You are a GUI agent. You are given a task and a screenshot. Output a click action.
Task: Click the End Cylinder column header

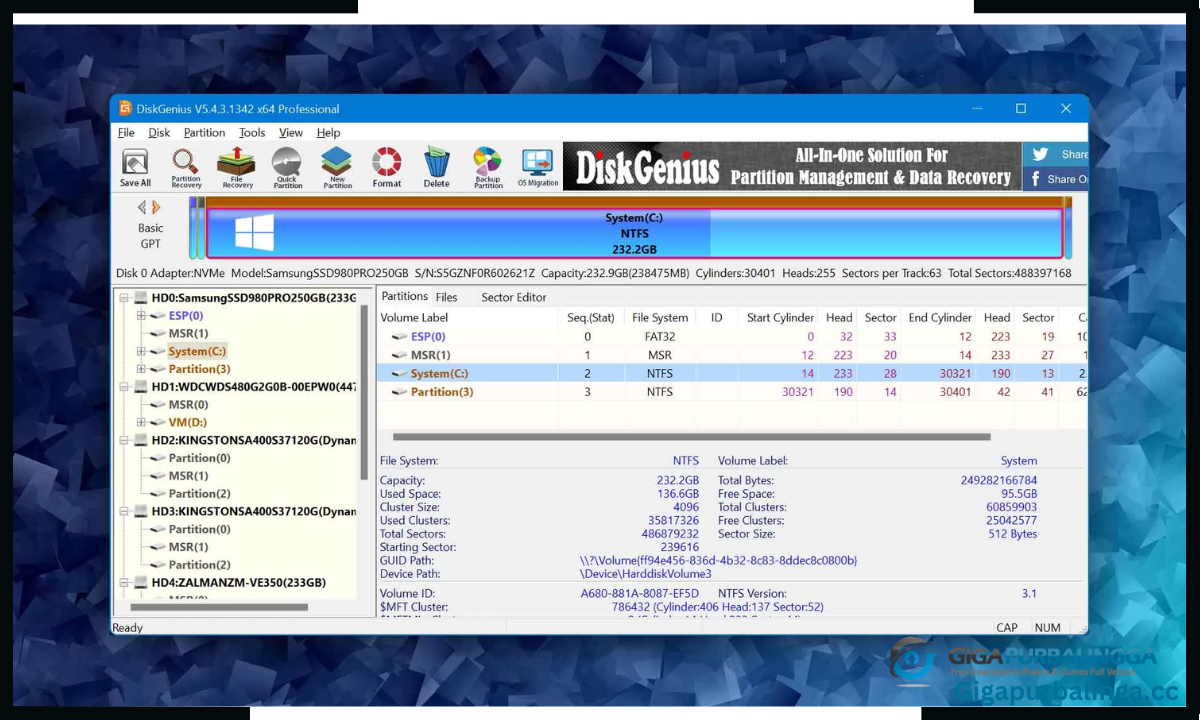pos(940,318)
